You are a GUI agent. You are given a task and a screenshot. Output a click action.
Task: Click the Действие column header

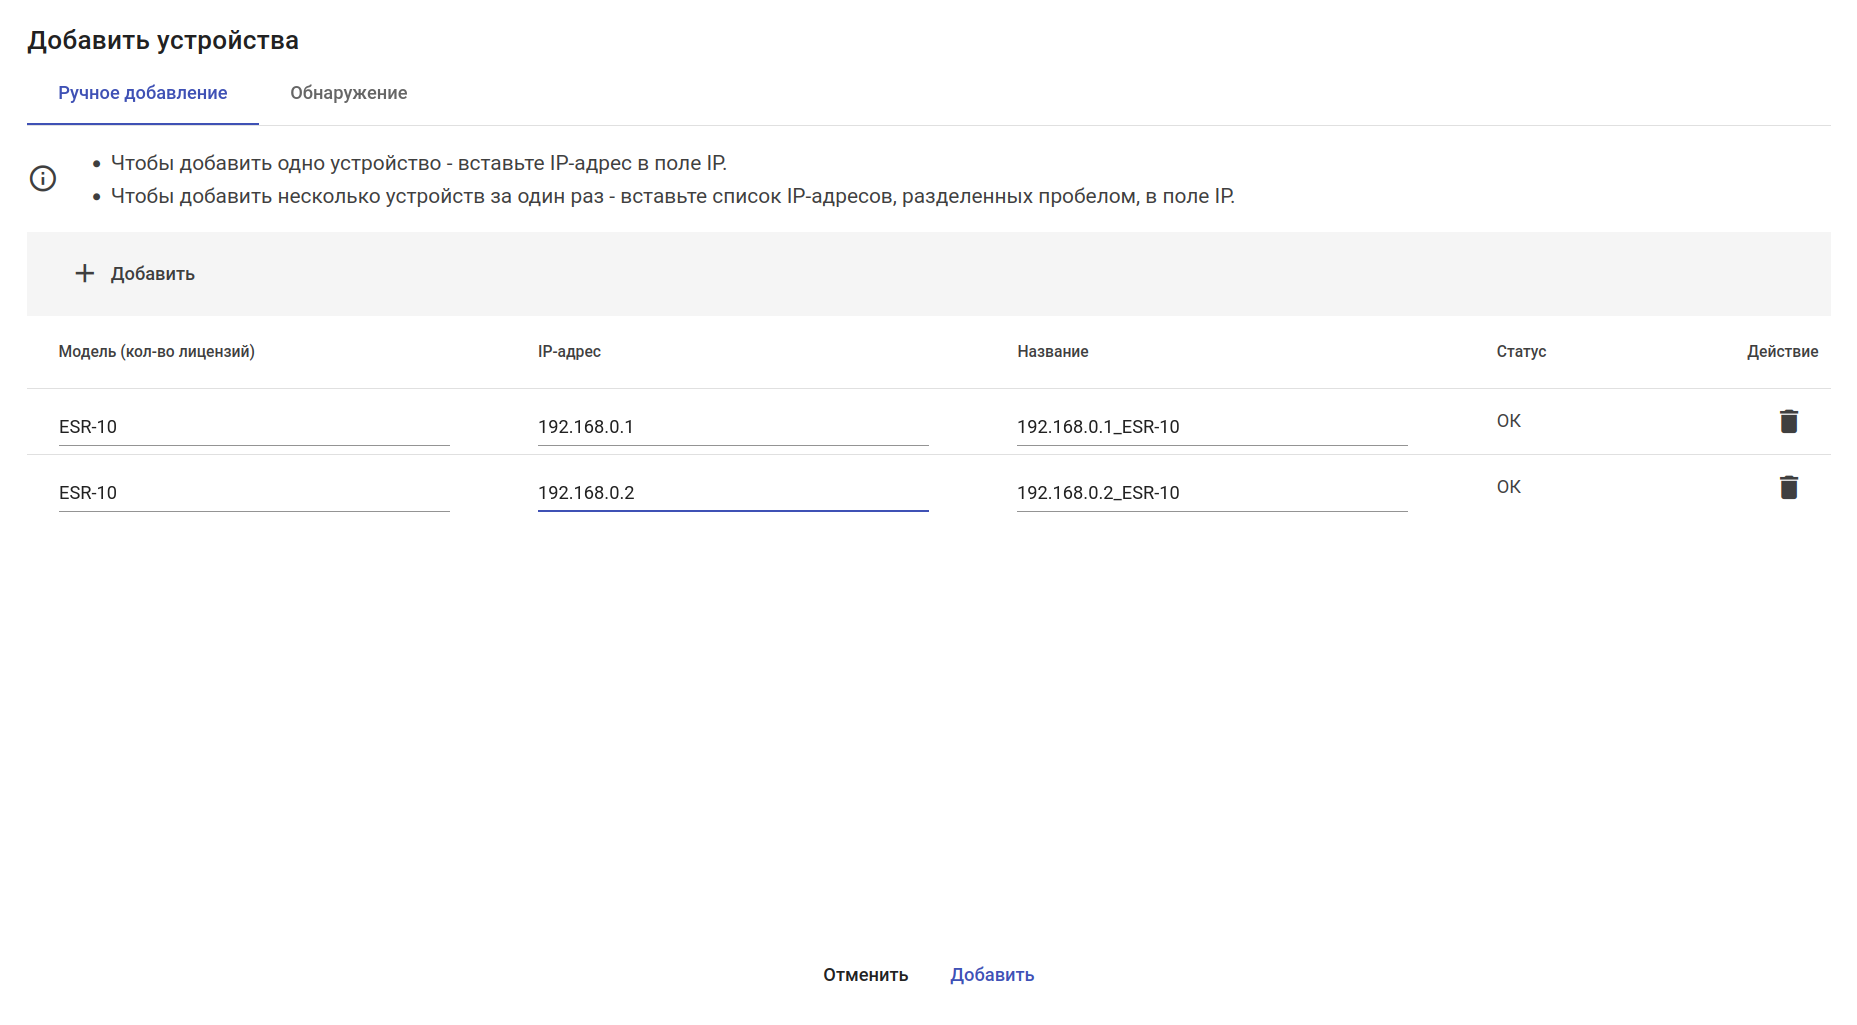coord(1782,352)
